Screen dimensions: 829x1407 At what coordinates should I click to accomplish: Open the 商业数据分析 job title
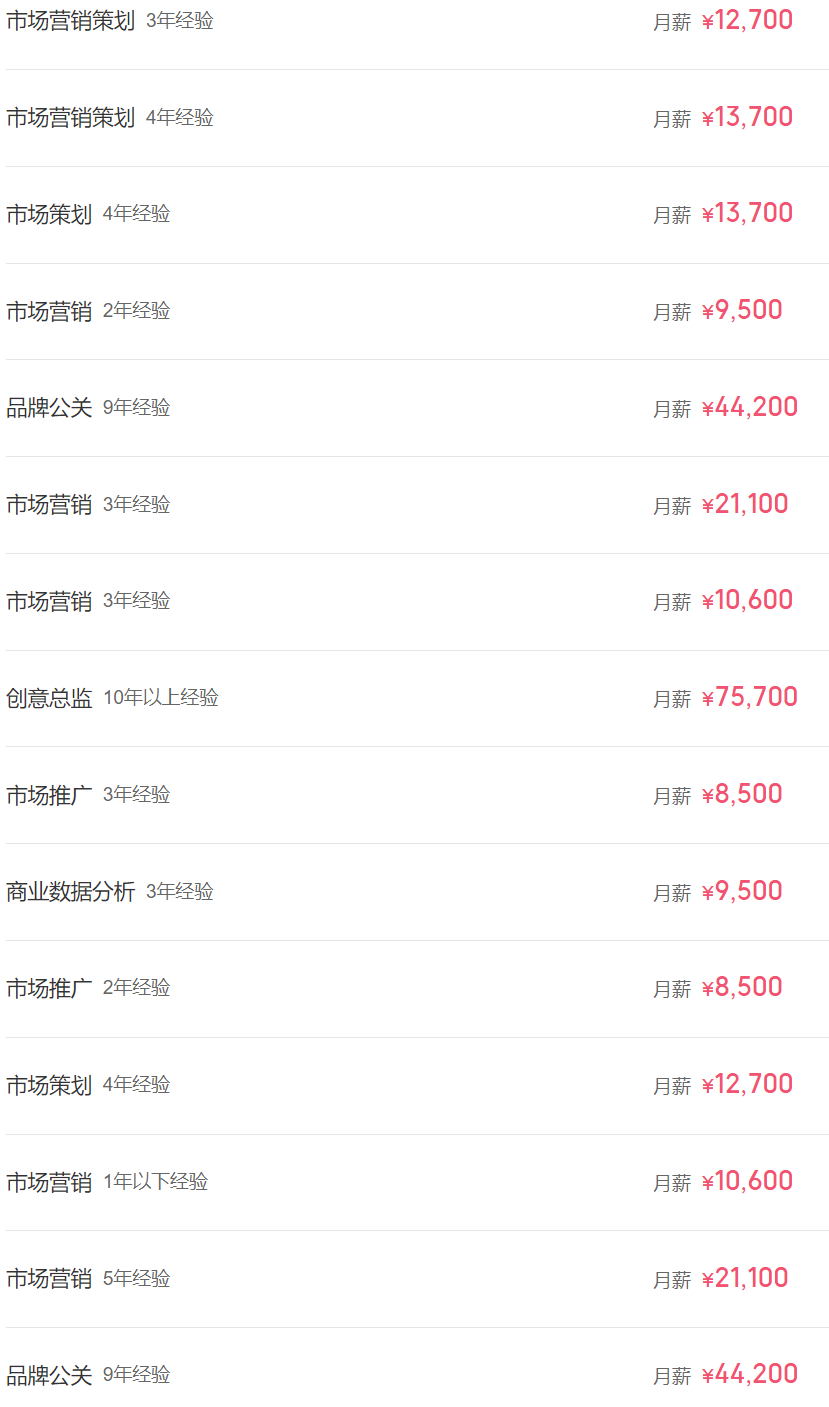click(70, 892)
